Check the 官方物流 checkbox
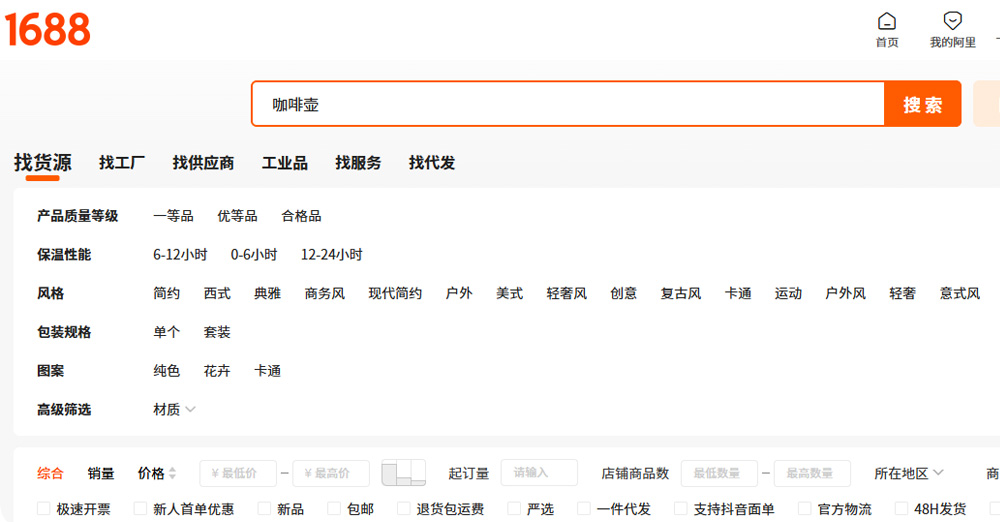The image size is (1000, 522). pos(805,509)
